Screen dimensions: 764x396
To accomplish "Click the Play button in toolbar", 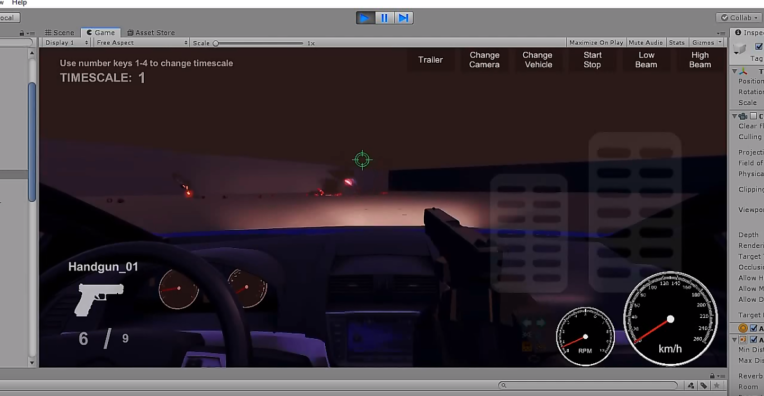I will click(x=365, y=18).
